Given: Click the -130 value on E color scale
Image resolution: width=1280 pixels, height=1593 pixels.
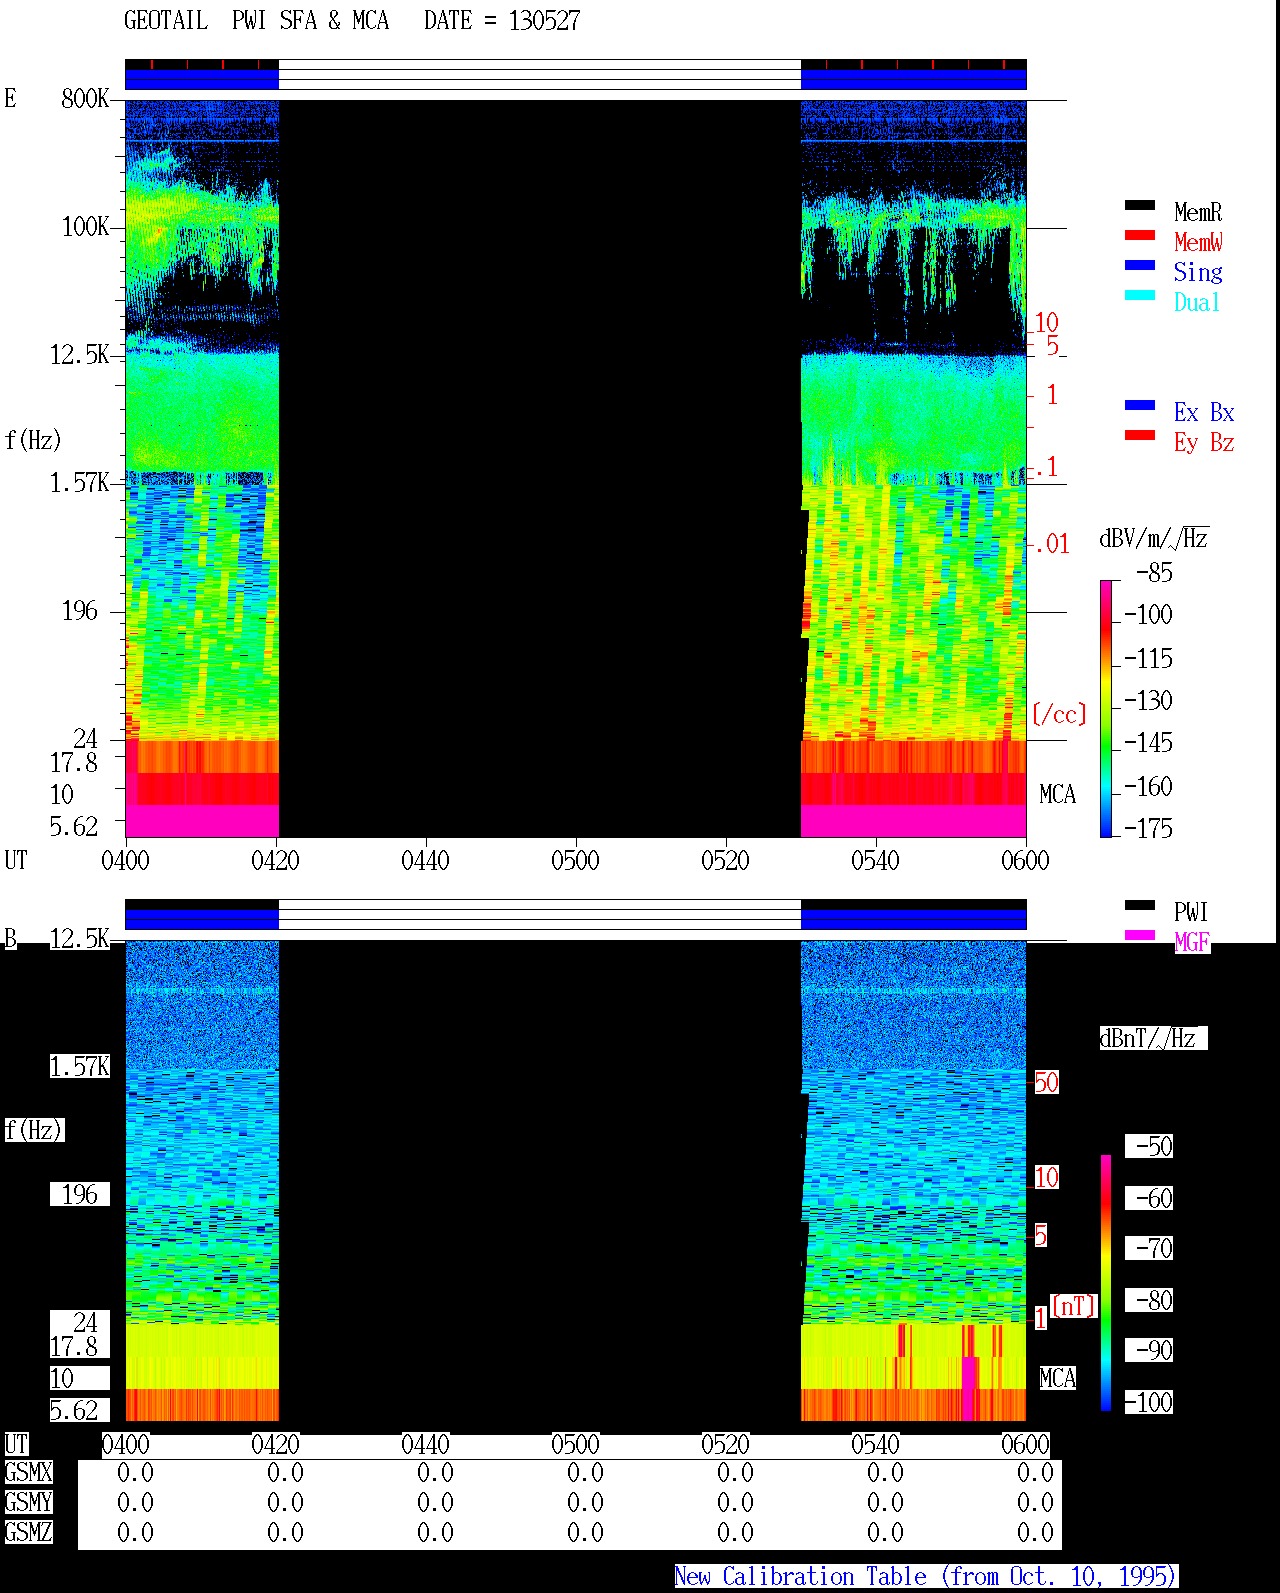Looking at the screenshot, I should tap(1149, 701).
